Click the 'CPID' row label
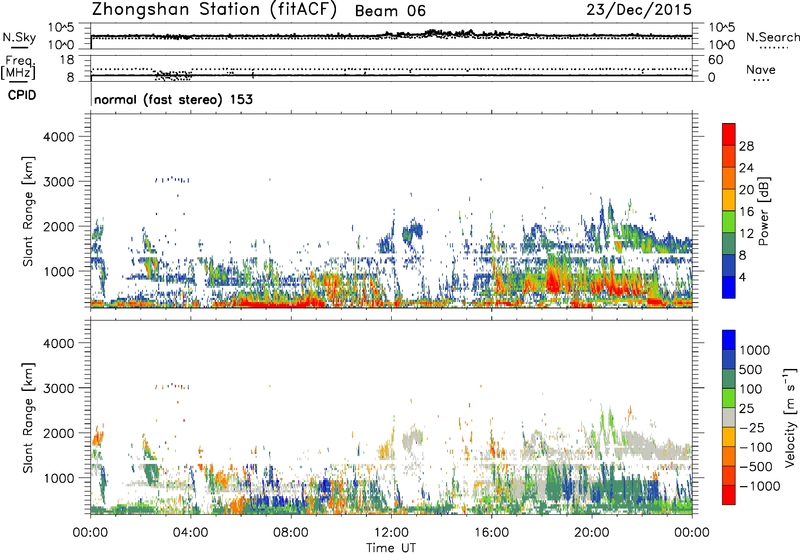The image size is (800, 554). tap(22, 95)
